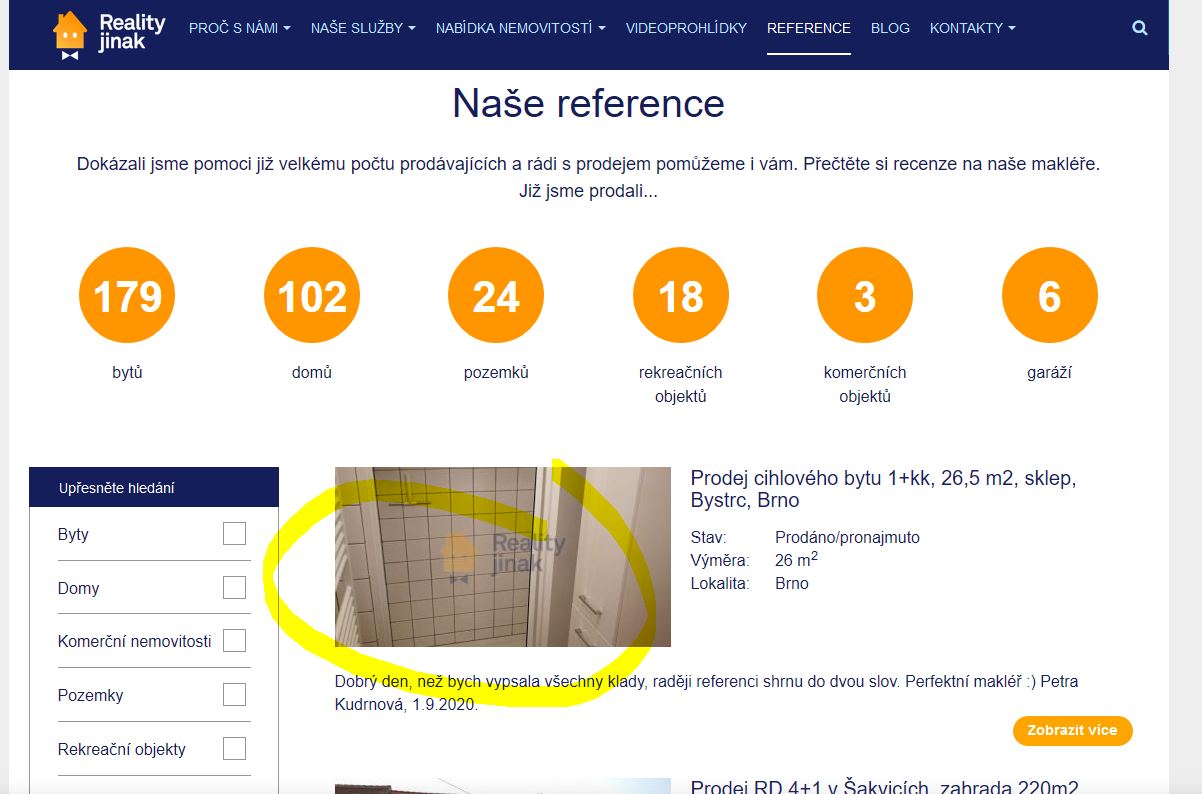Click the orange 6 garáží circle
Viewport: 1202px width, 794px height.
coord(1049,296)
